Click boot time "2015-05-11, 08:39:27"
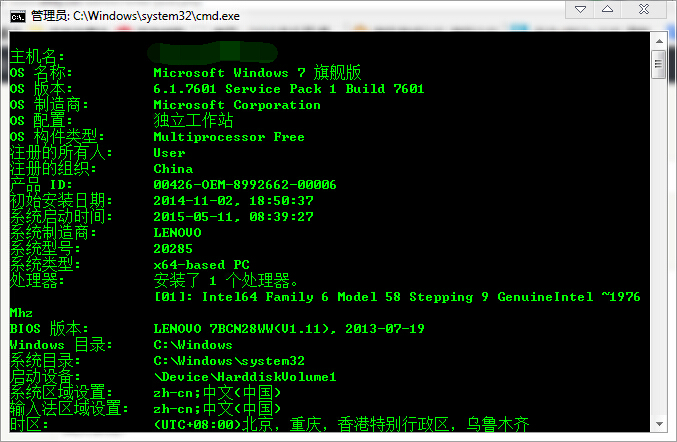 coord(233,217)
